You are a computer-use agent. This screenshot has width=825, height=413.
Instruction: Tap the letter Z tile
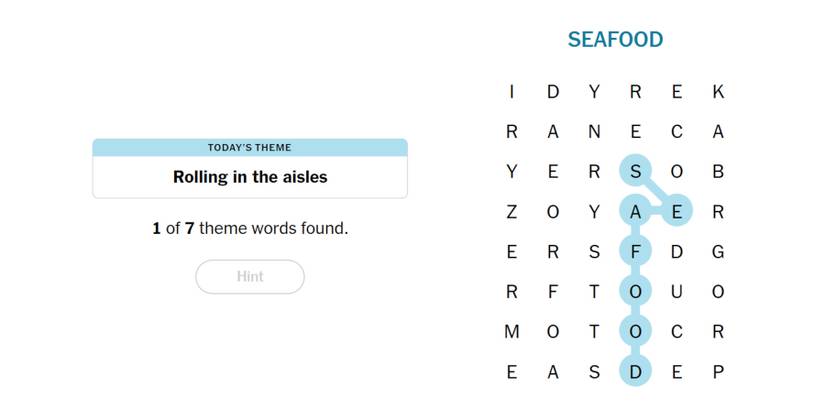(x=512, y=212)
